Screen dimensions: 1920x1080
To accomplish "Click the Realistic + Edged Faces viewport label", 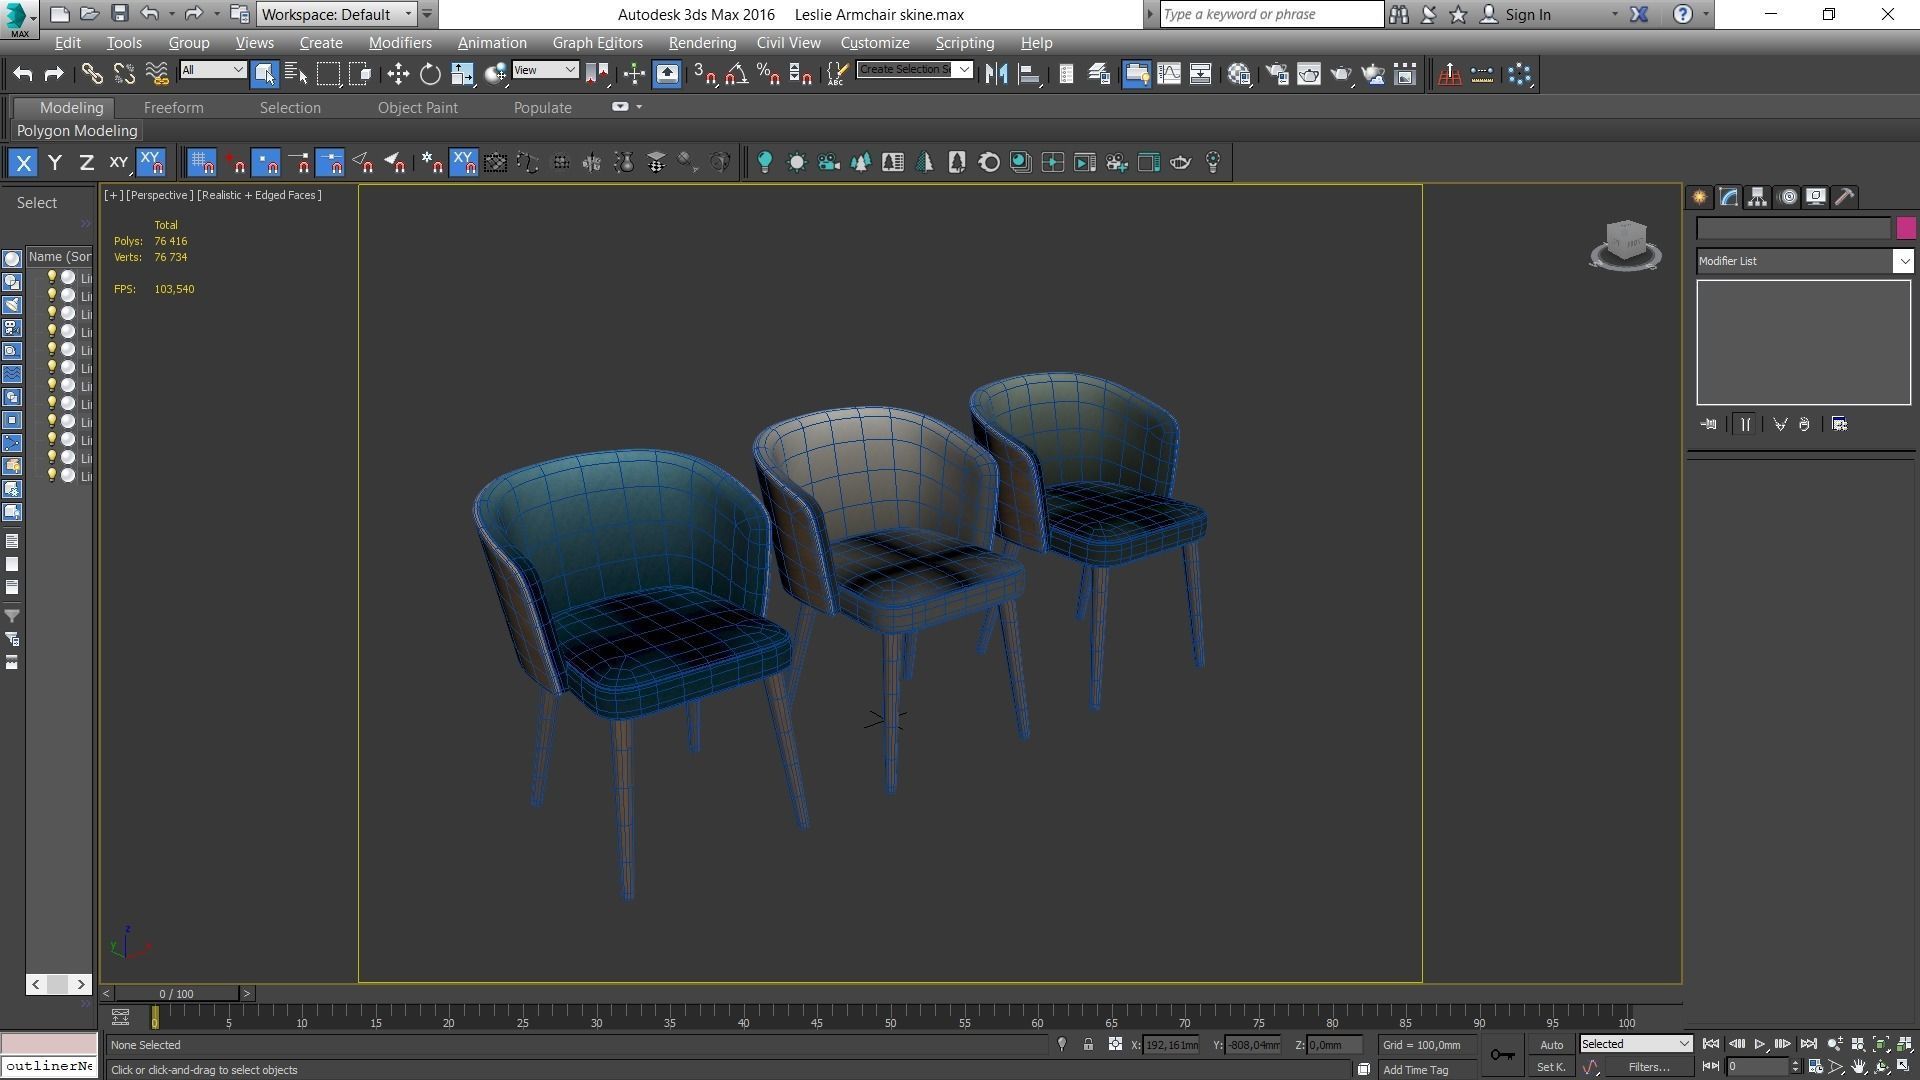I will point(259,195).
